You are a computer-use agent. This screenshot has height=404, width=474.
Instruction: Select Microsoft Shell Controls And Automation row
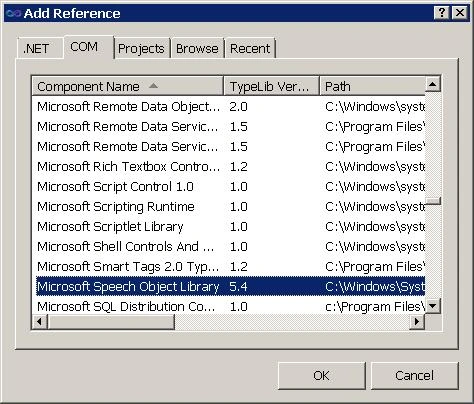pos(230,247)
